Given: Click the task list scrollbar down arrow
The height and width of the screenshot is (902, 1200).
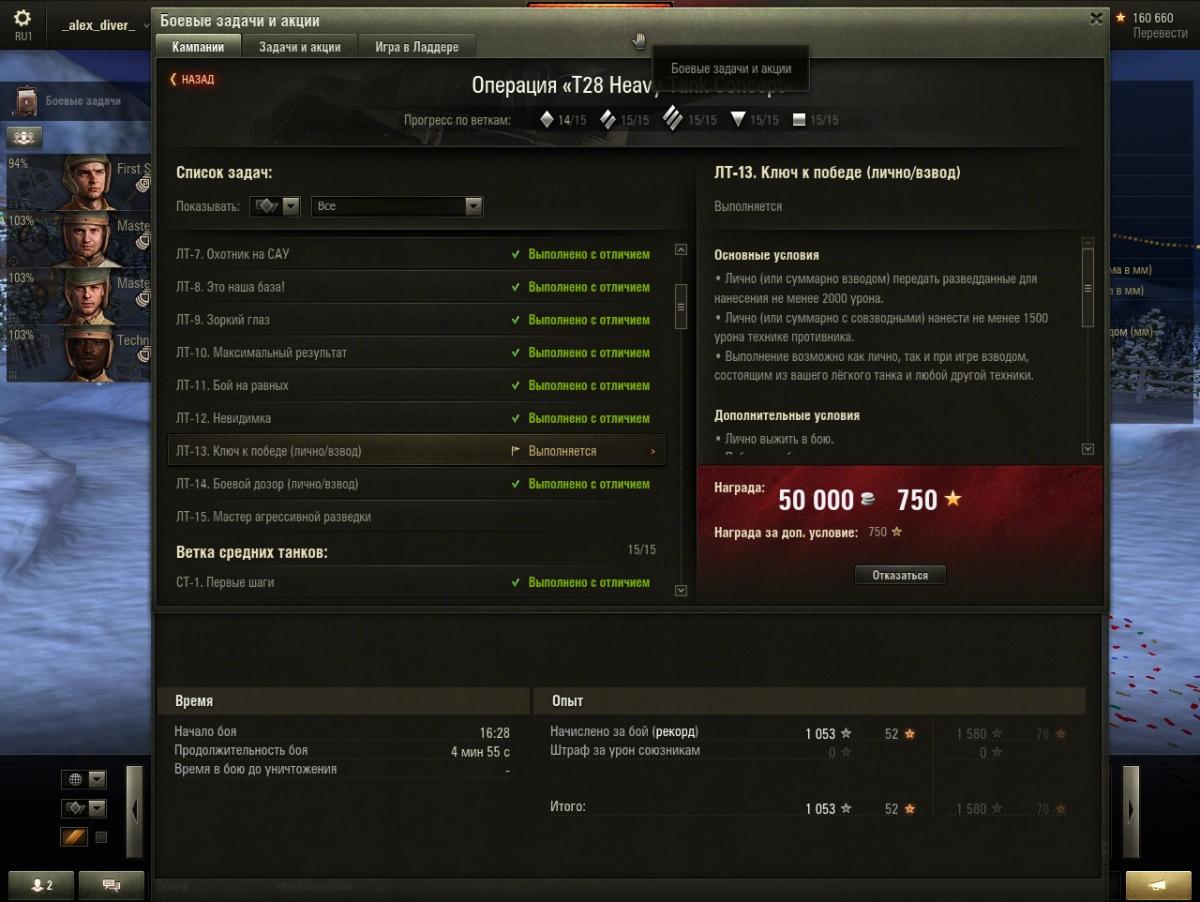Looking at the screenshot, I should point(681,590).
